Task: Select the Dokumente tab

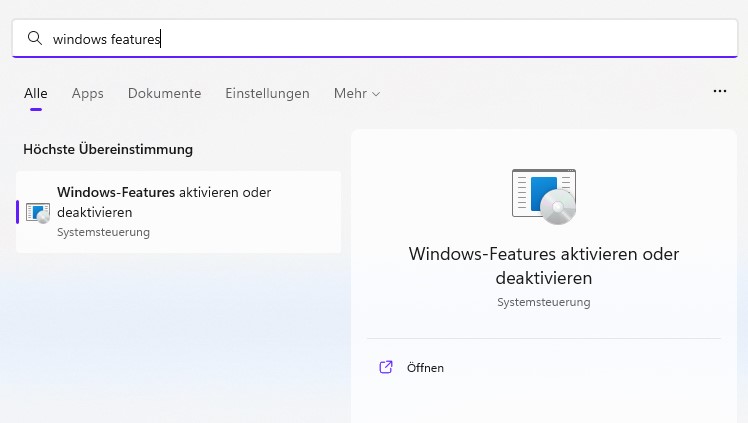Action: pos(165,93)
